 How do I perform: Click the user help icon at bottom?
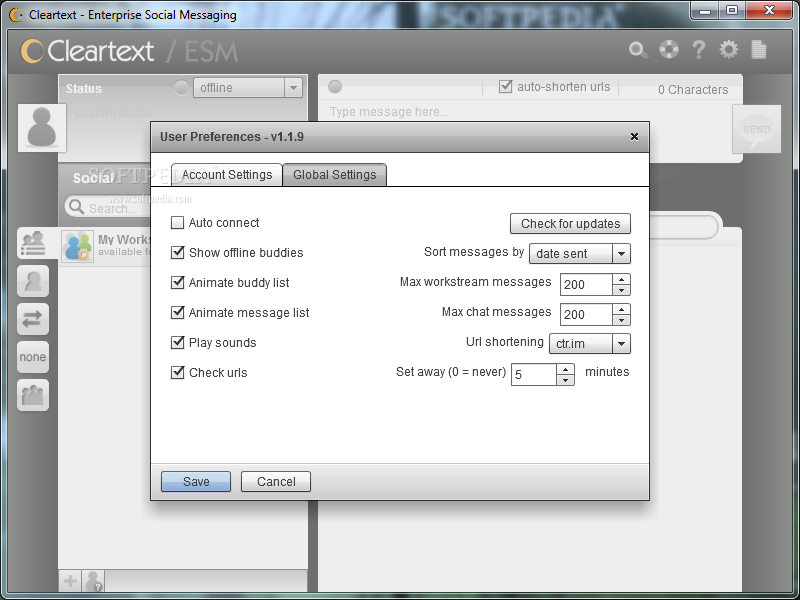click(x=94, y=581)
